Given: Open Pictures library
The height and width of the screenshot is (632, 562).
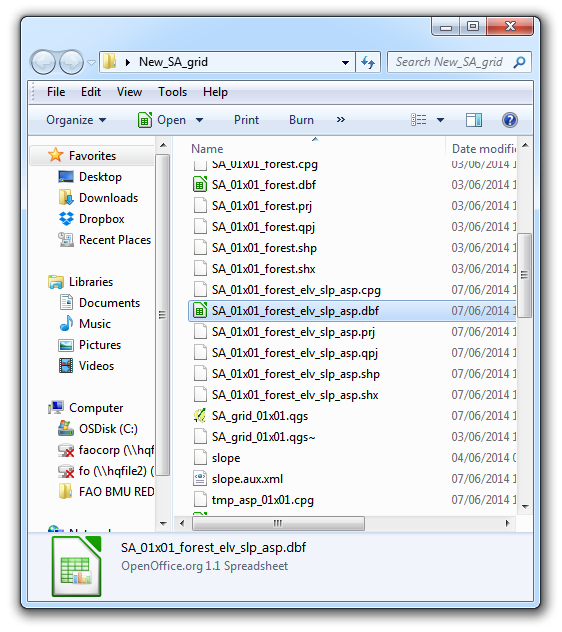Looking at the screenshot, I should [100, 345].
